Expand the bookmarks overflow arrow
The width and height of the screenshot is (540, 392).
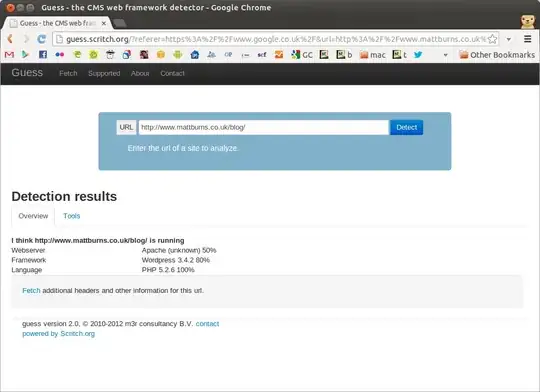coord(445,55)
